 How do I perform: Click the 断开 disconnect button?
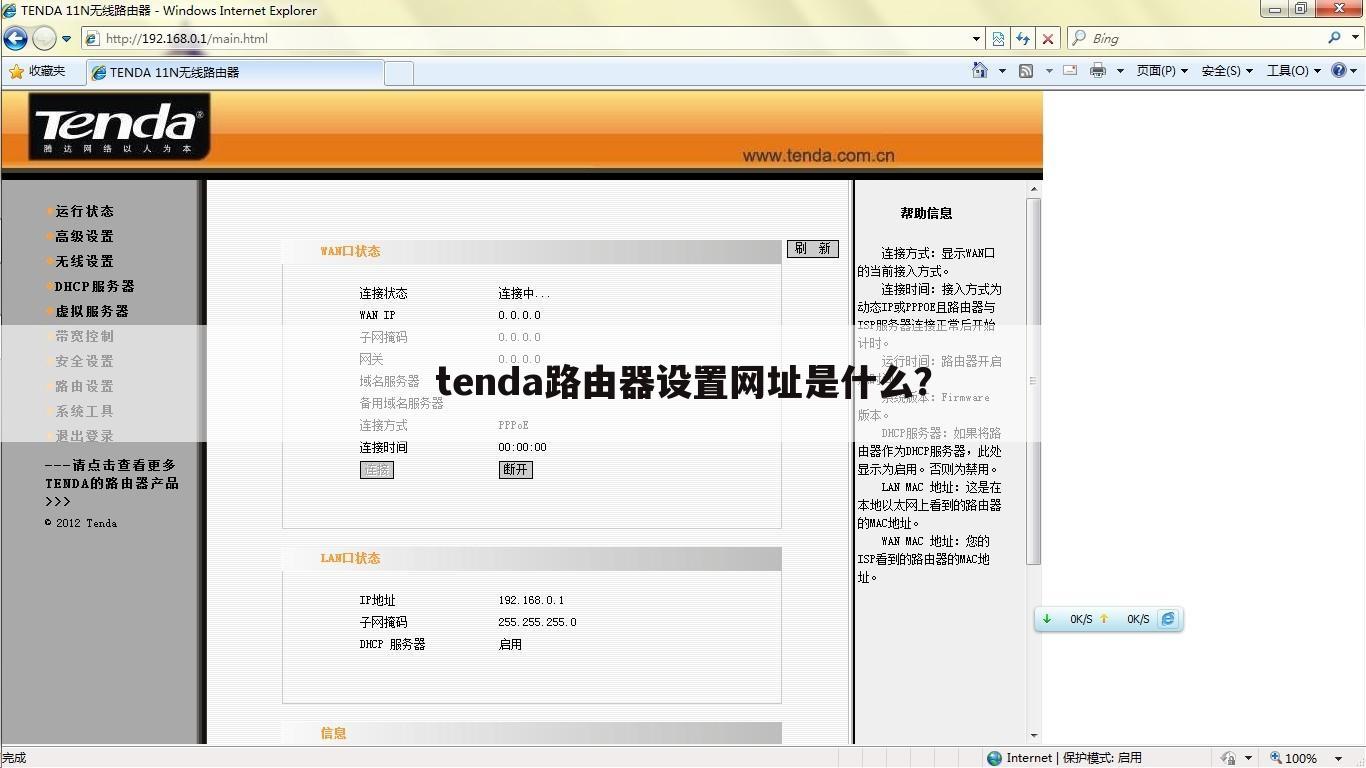coord(516,470)
